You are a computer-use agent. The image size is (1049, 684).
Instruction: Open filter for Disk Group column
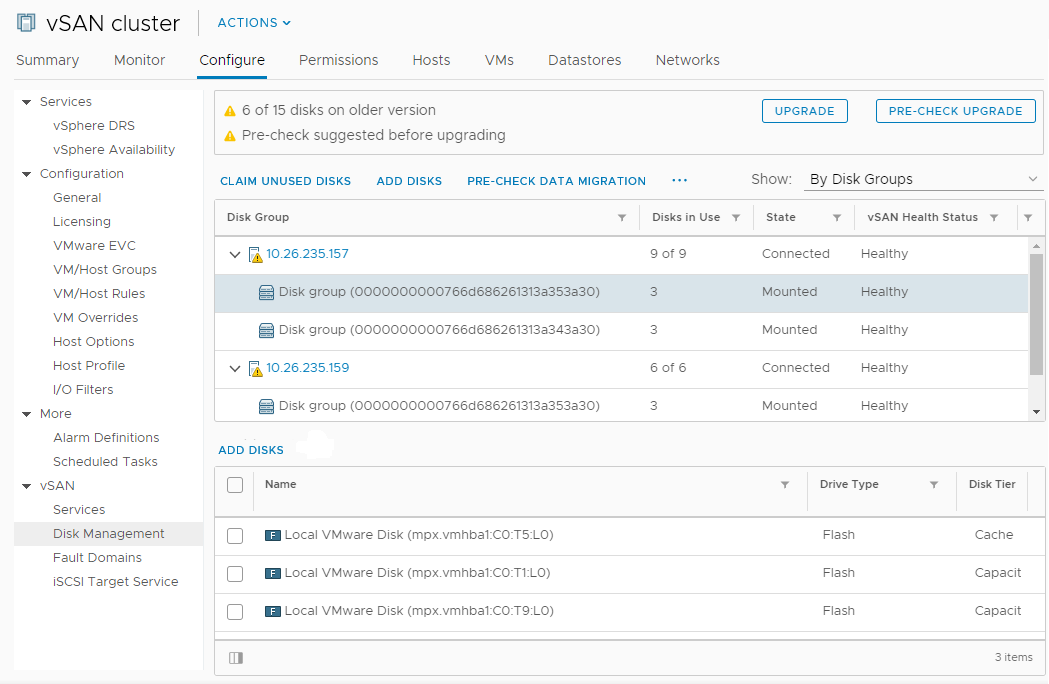coord(622,218)
